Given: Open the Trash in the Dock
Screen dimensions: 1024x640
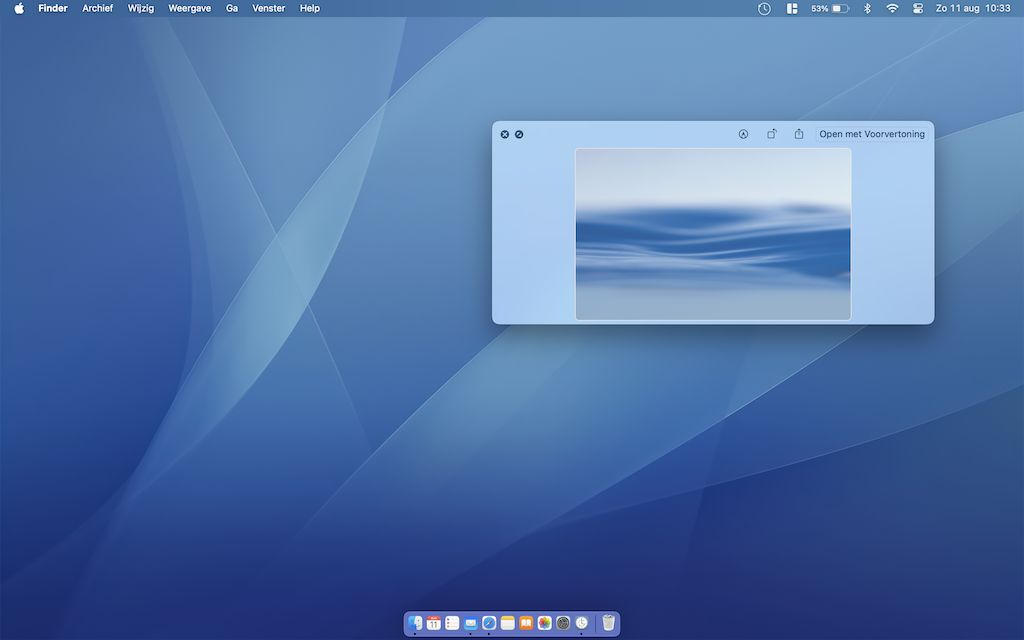Looking at the screenshot, I should (609, 623).
